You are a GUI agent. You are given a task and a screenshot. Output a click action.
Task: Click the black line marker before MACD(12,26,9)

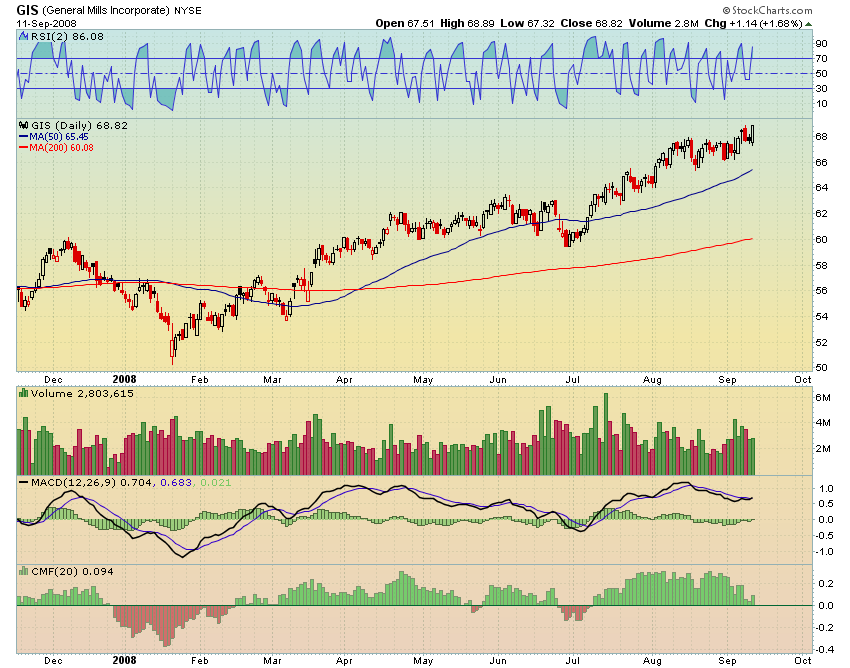pyautogui.click(x=23, y=483)
